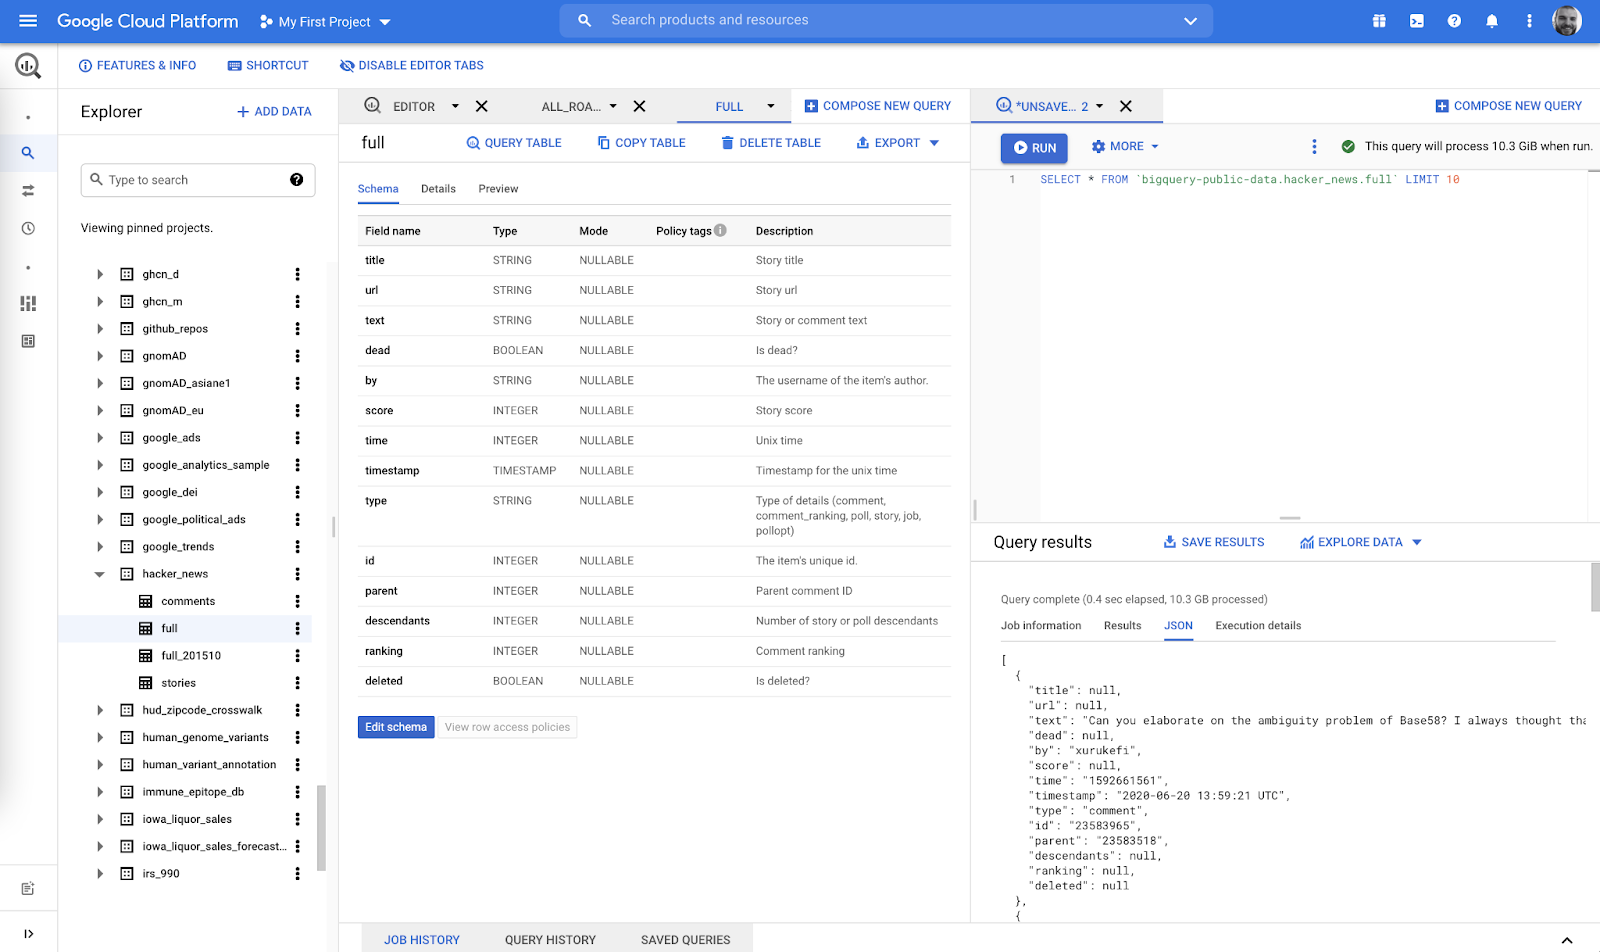
Task: Open the help question mark icon
Action: click(1454, 21)
